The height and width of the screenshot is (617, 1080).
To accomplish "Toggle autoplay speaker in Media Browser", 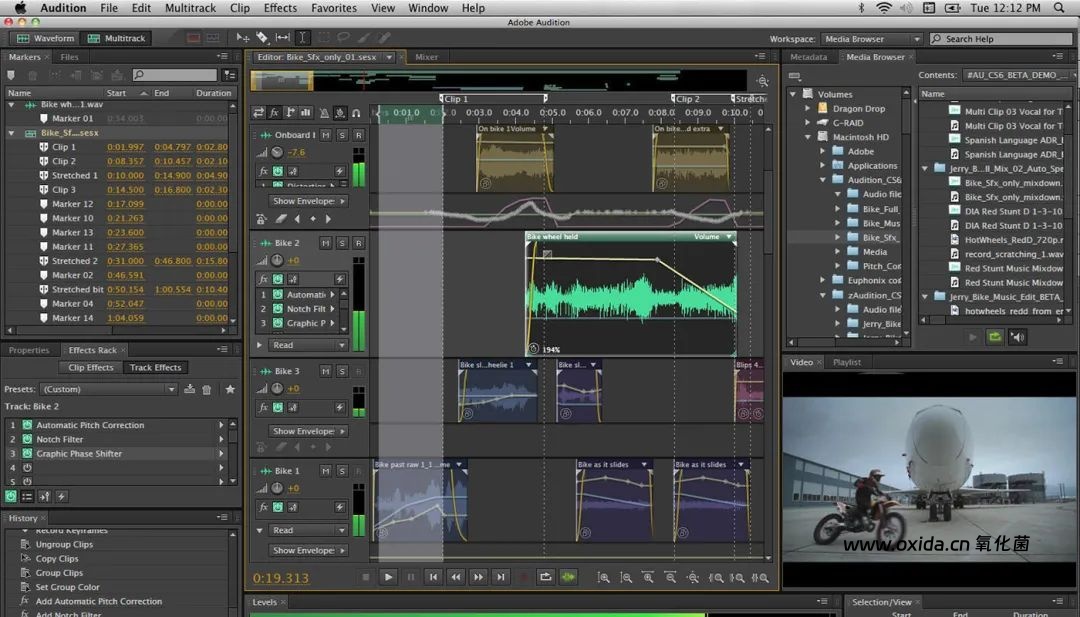I will pyautogui.click(x=1017, y=337).
